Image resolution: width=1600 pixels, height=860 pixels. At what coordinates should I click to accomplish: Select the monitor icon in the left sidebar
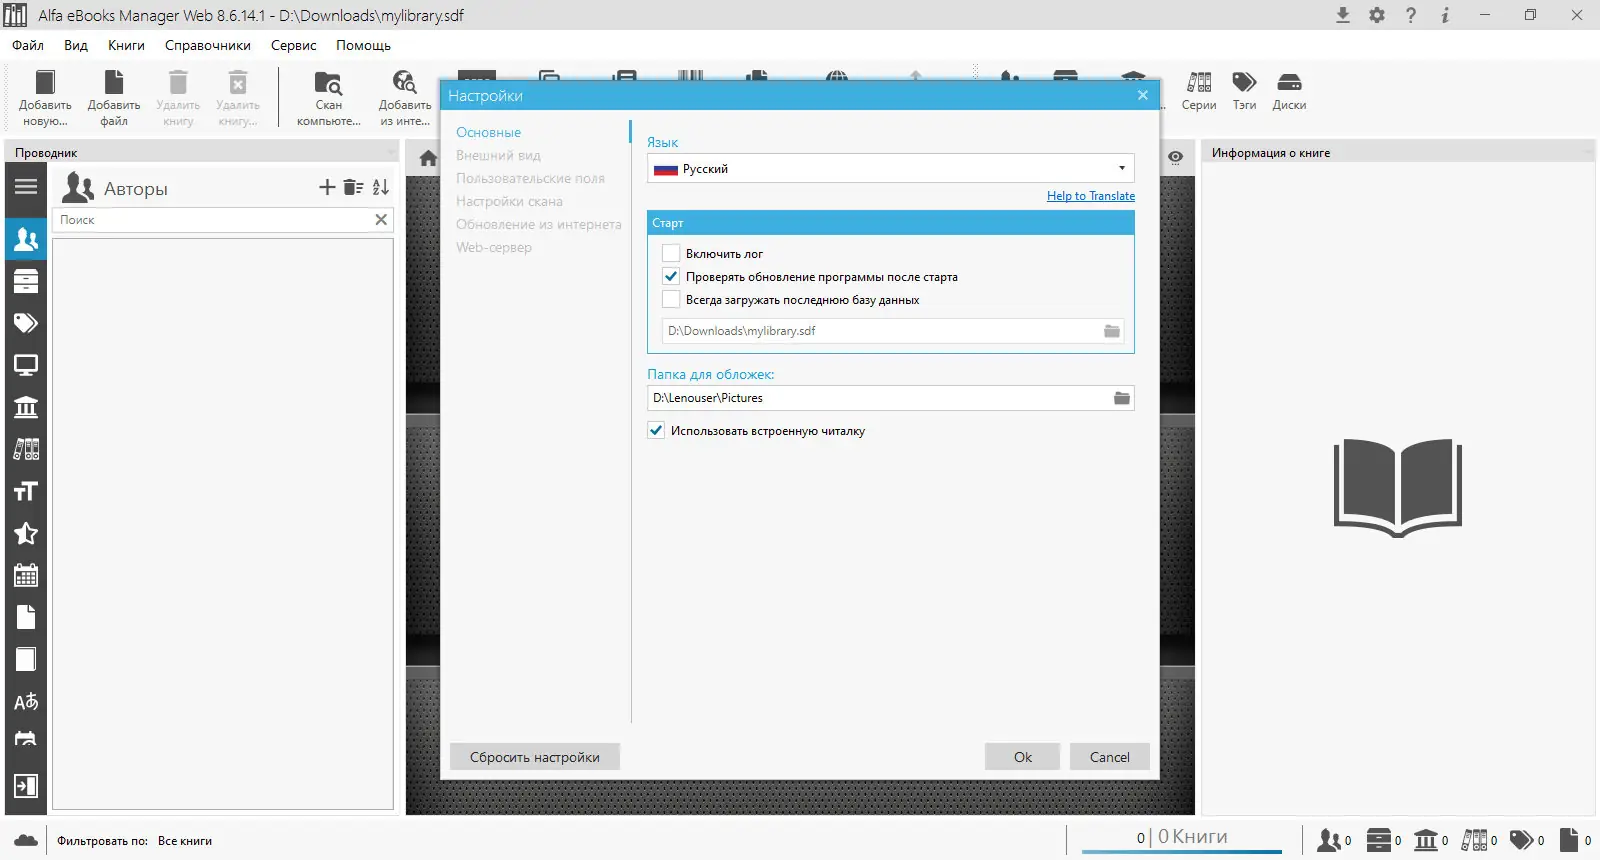pos(26,365)
